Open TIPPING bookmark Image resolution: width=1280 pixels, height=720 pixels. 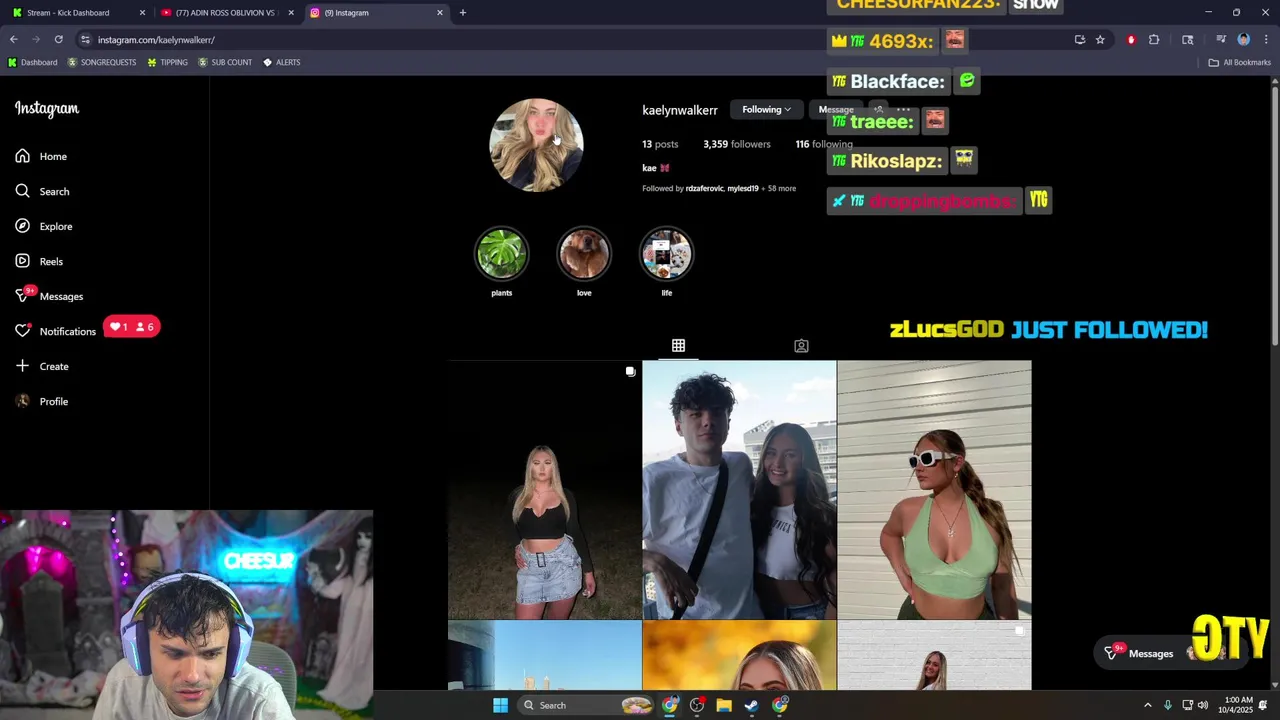tap(167, 62)
